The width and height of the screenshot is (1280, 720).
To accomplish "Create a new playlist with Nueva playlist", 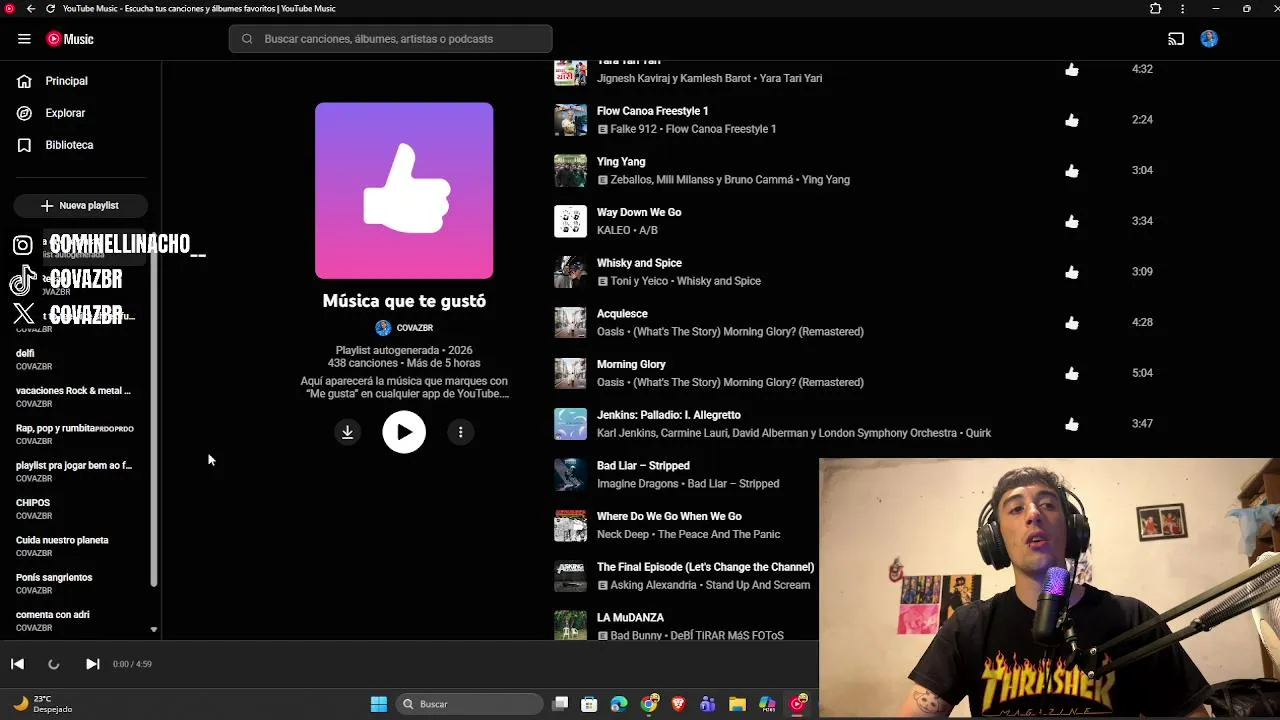I will pyautogui.click(x=80, y=205).
